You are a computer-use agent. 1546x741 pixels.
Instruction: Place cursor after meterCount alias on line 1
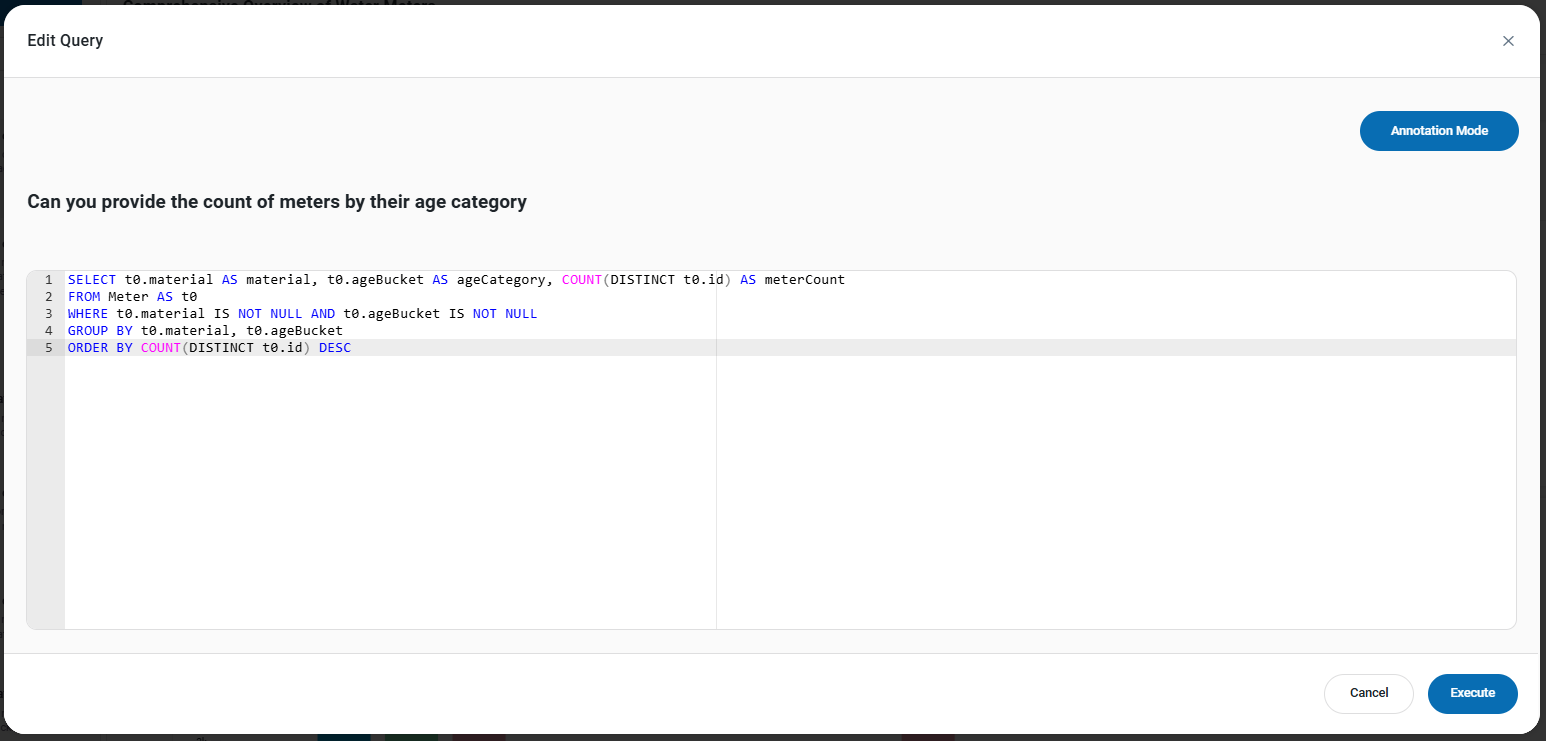pos(845,279)
